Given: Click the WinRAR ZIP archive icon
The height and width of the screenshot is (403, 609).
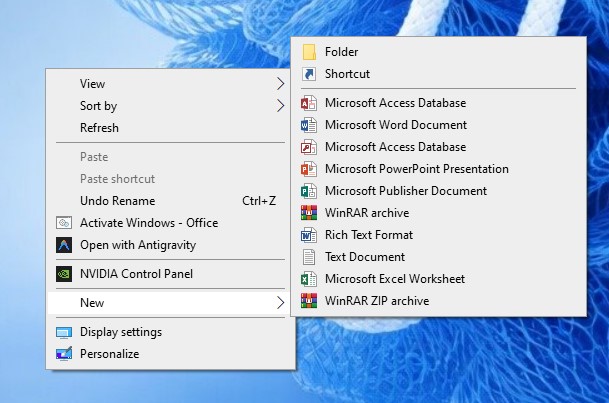Looking at the screenshot, I should click(309, 301).
